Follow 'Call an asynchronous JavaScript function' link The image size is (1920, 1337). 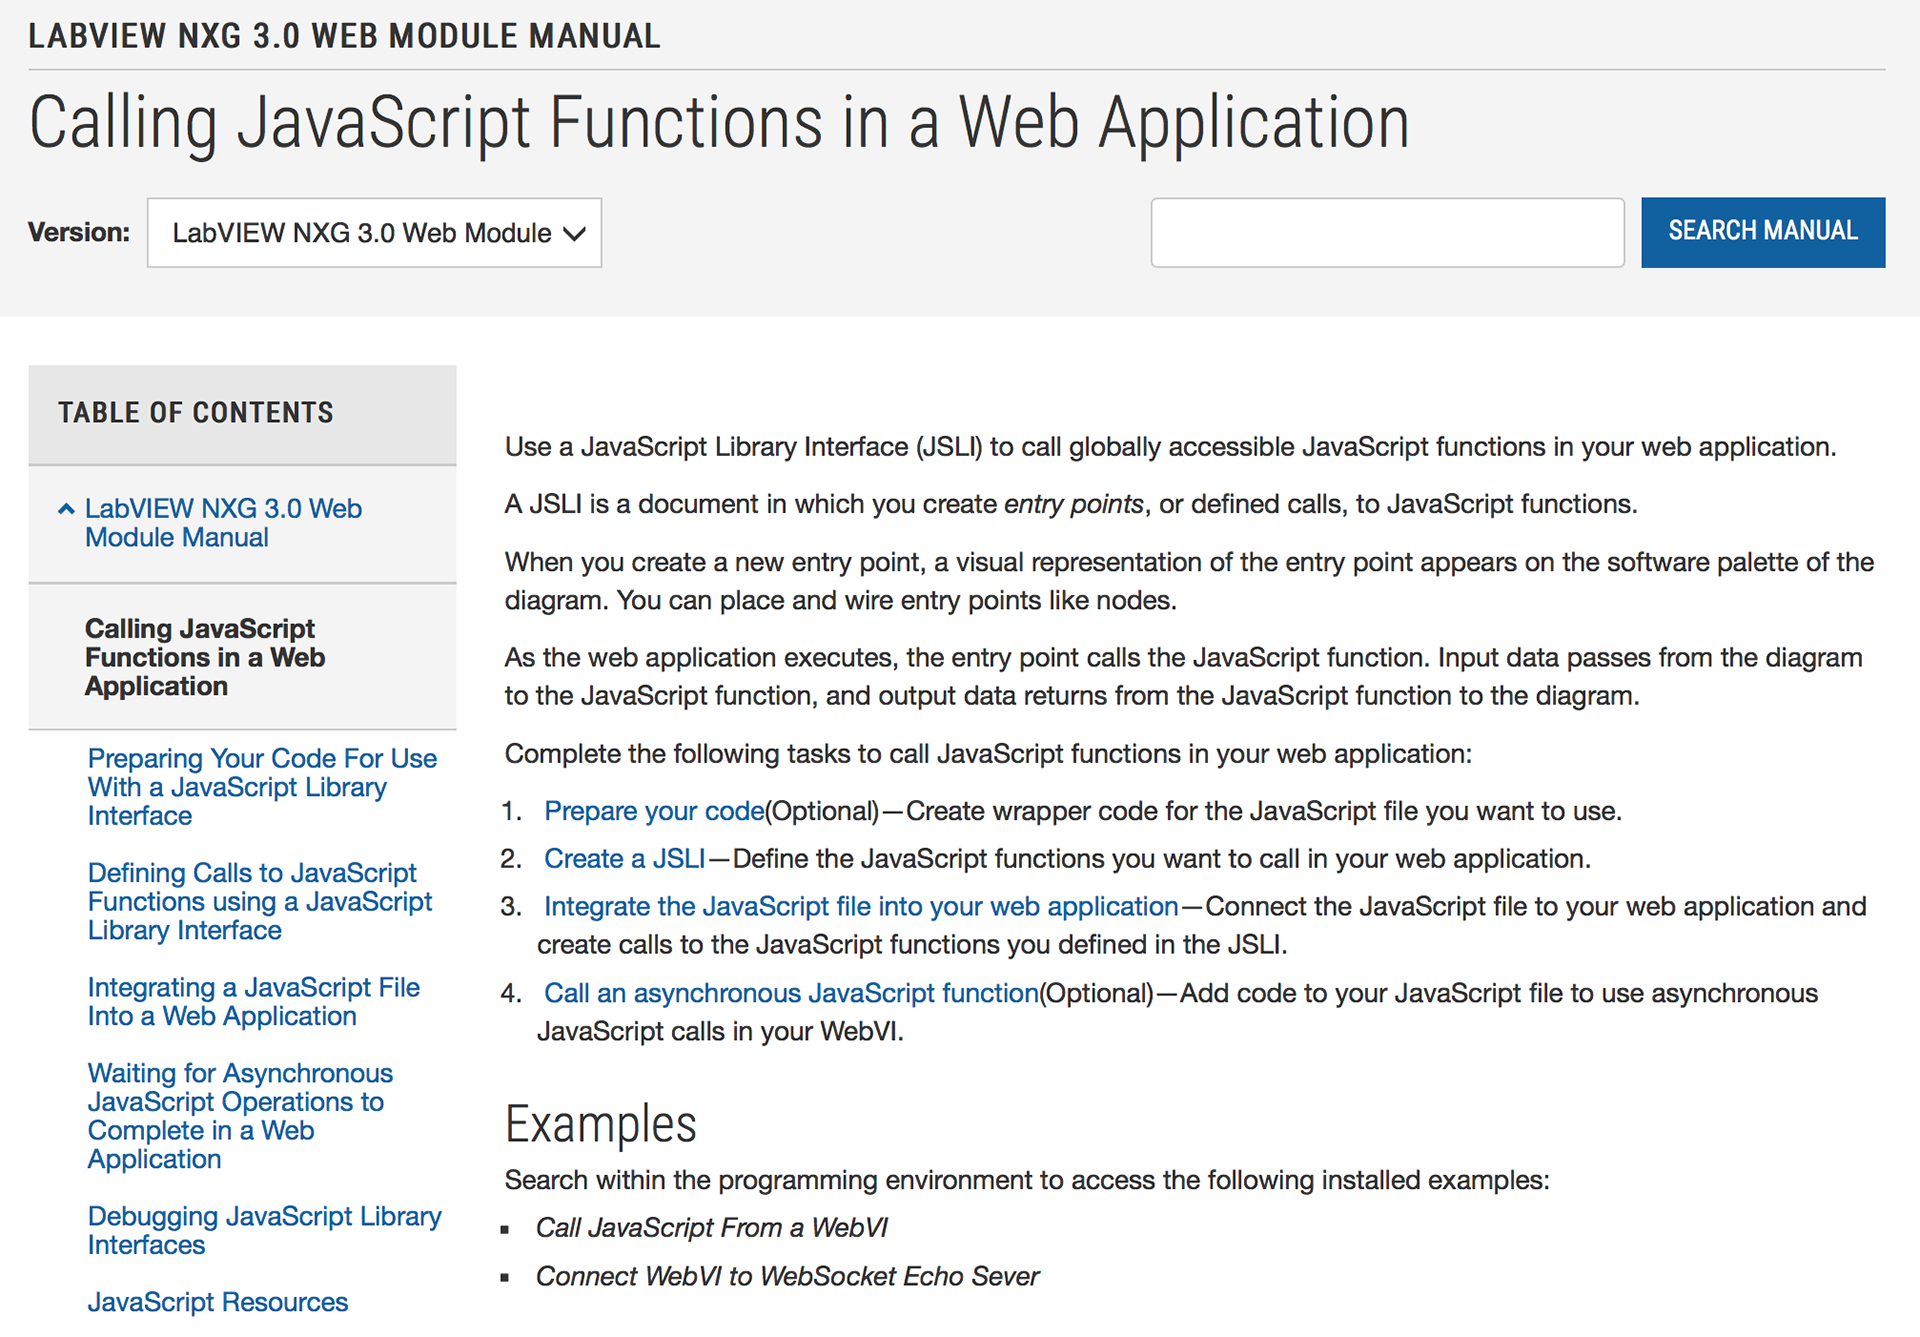click(791, 993)
